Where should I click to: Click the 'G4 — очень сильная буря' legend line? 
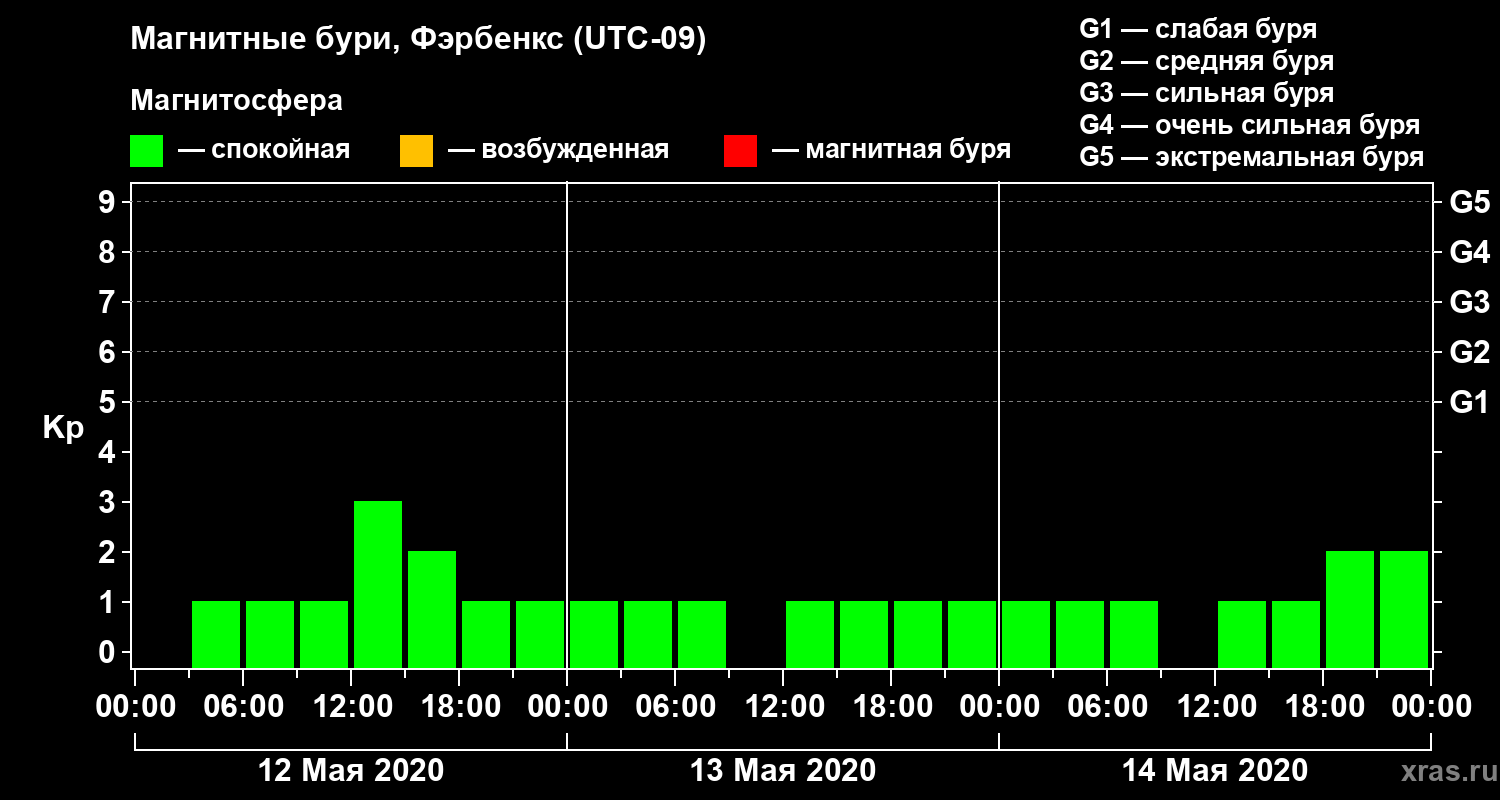click(x=1250, y=125)
